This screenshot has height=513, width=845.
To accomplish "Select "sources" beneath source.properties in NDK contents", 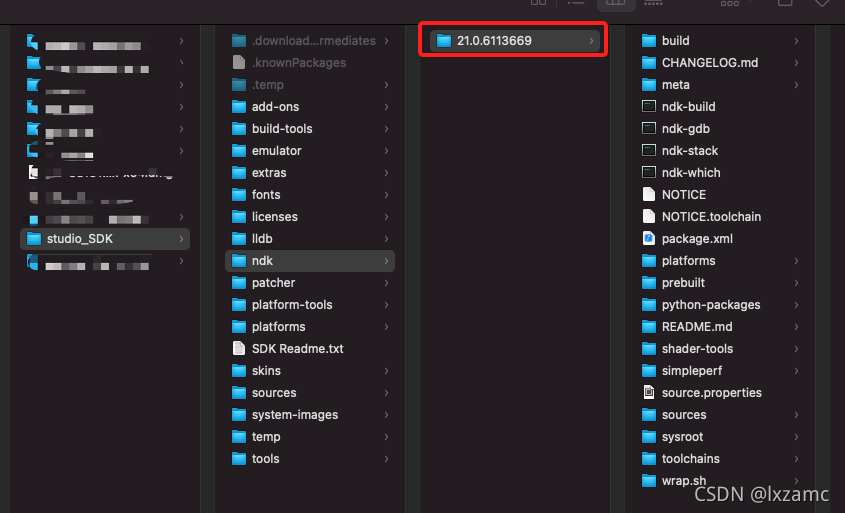I will click(684, 414).
